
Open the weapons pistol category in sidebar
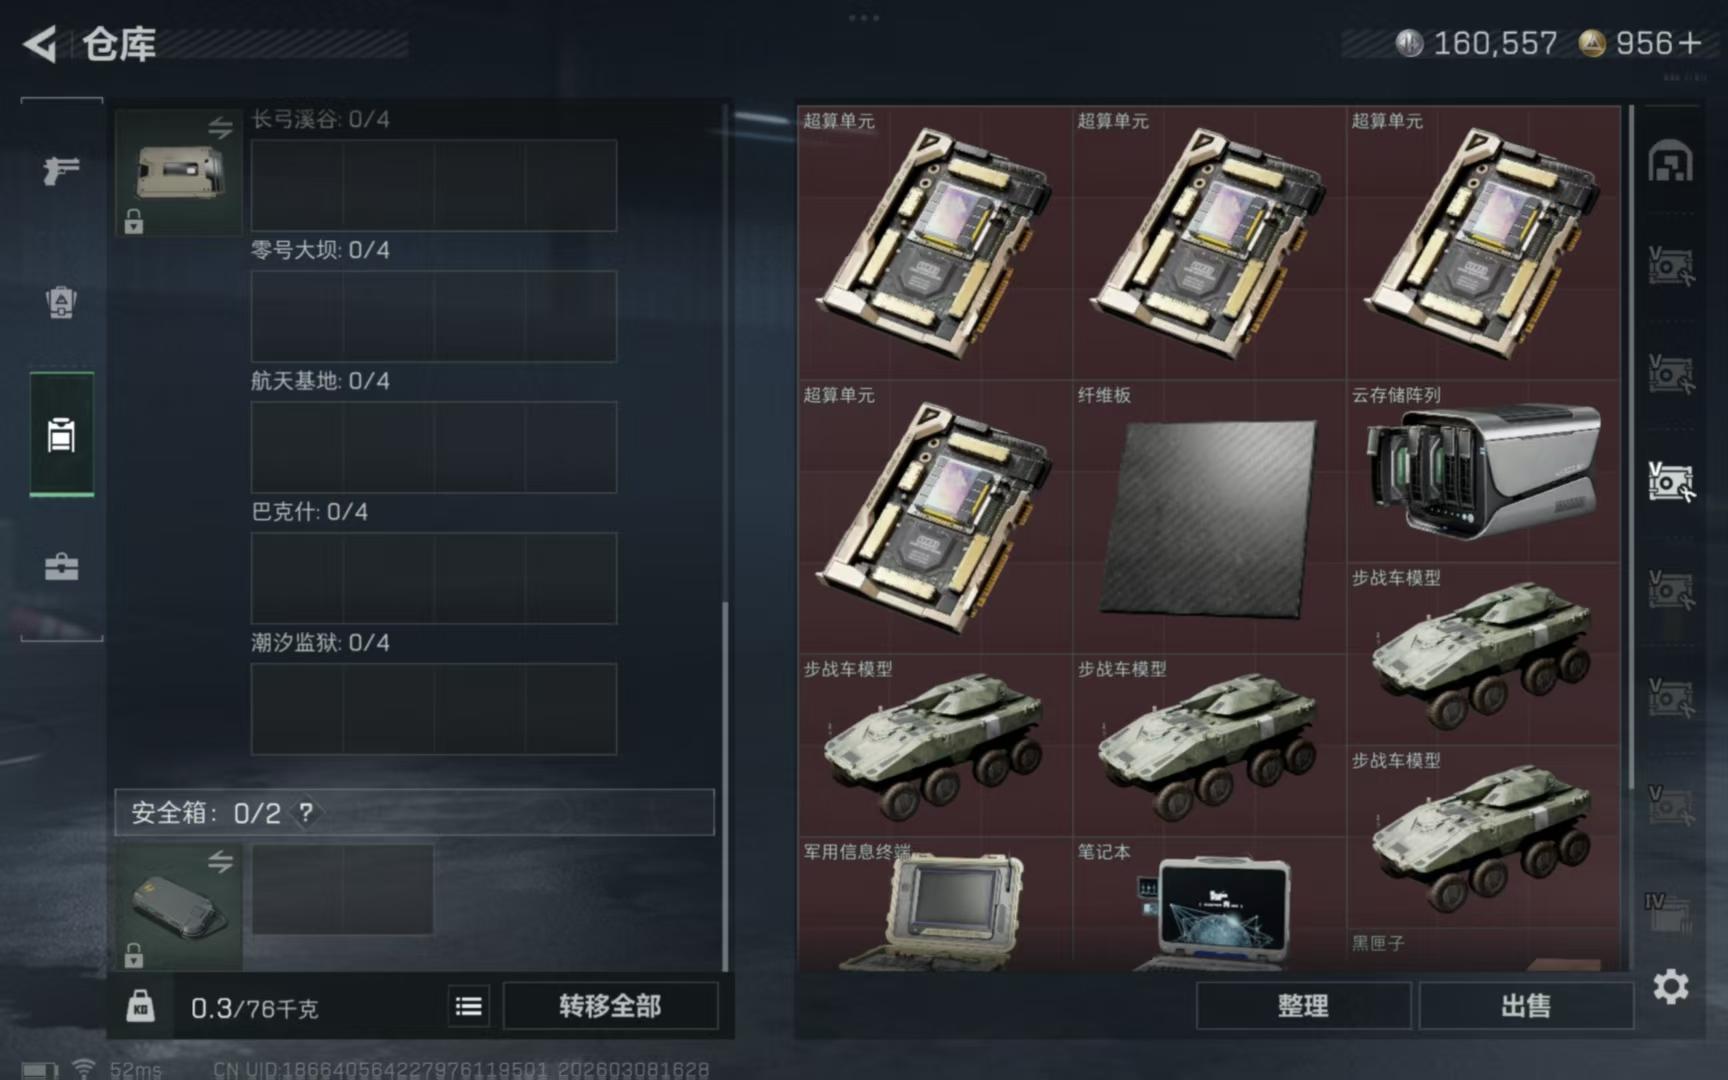[61, 170]
